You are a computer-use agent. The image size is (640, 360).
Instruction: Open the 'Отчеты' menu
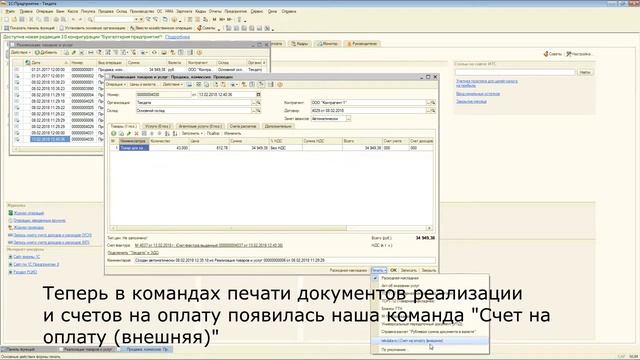(x=215, y=11)
